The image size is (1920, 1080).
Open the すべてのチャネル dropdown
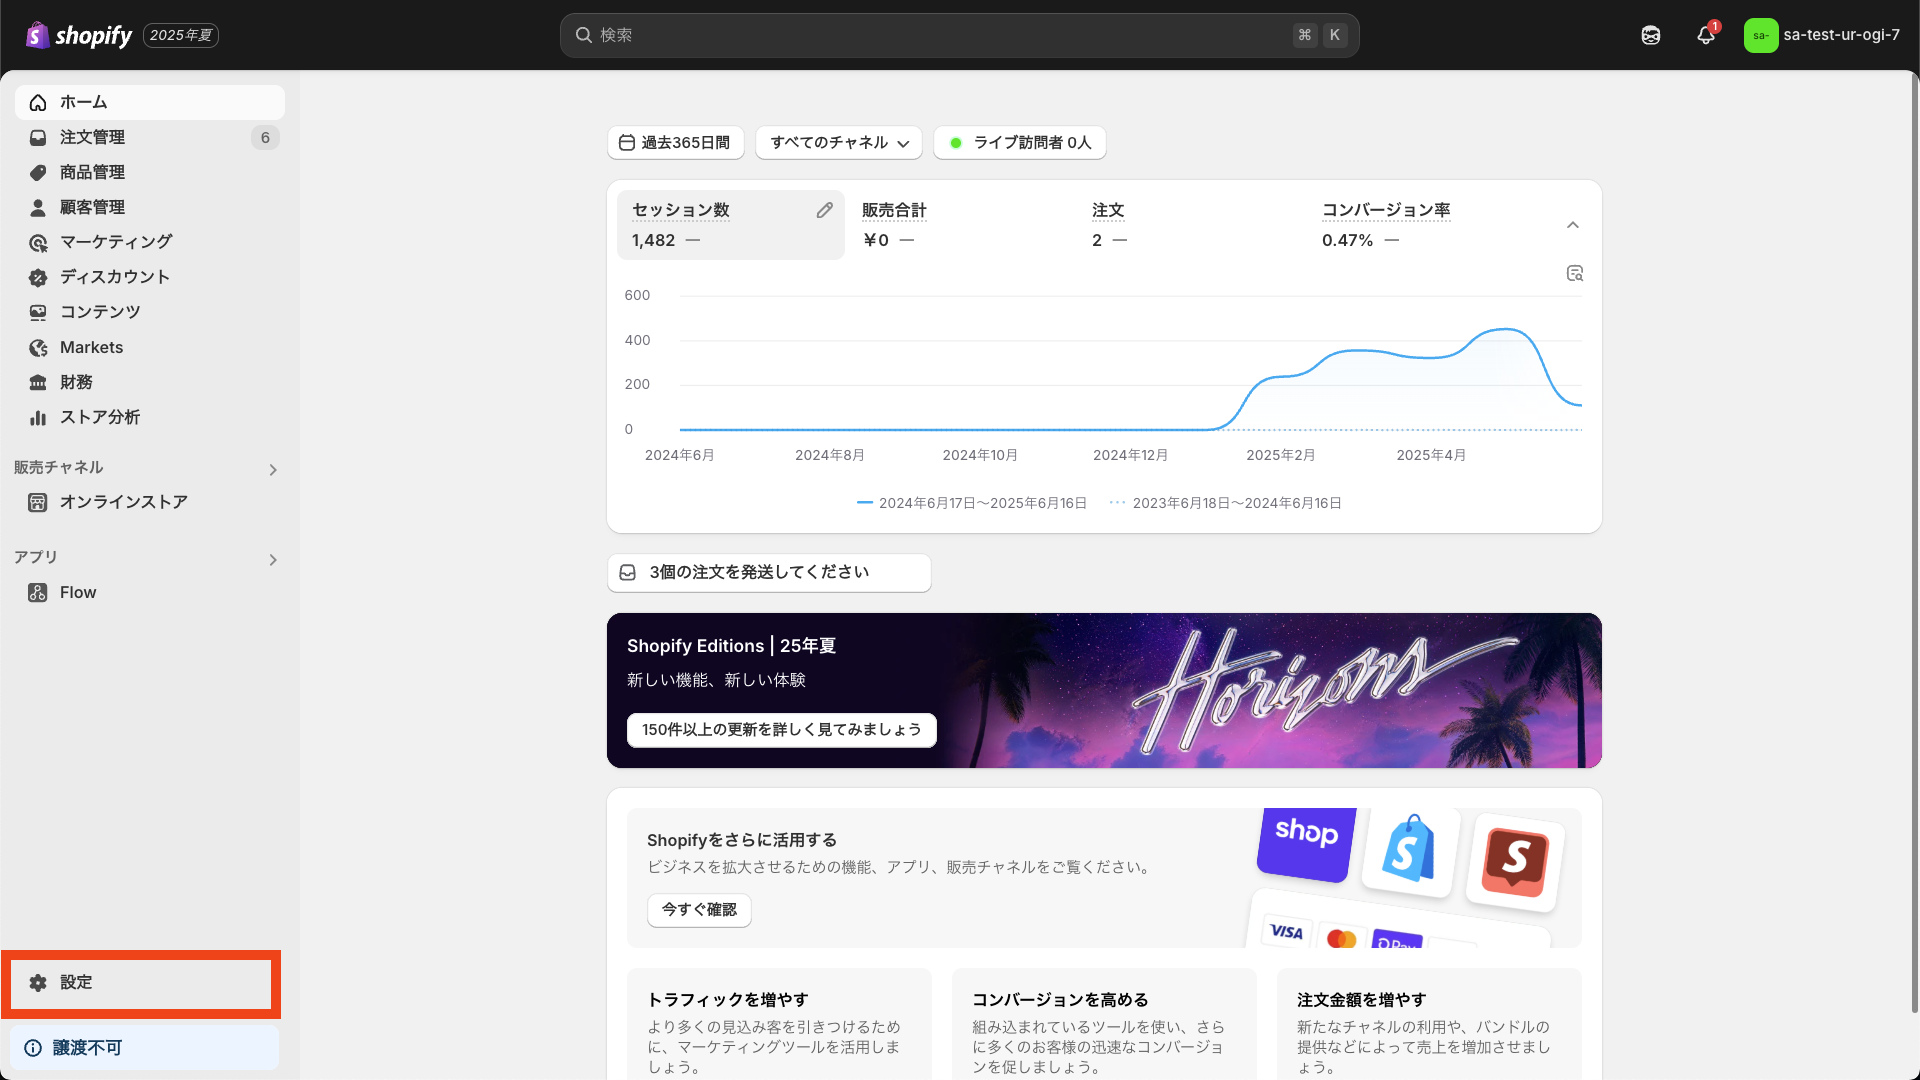coord(838,142)
